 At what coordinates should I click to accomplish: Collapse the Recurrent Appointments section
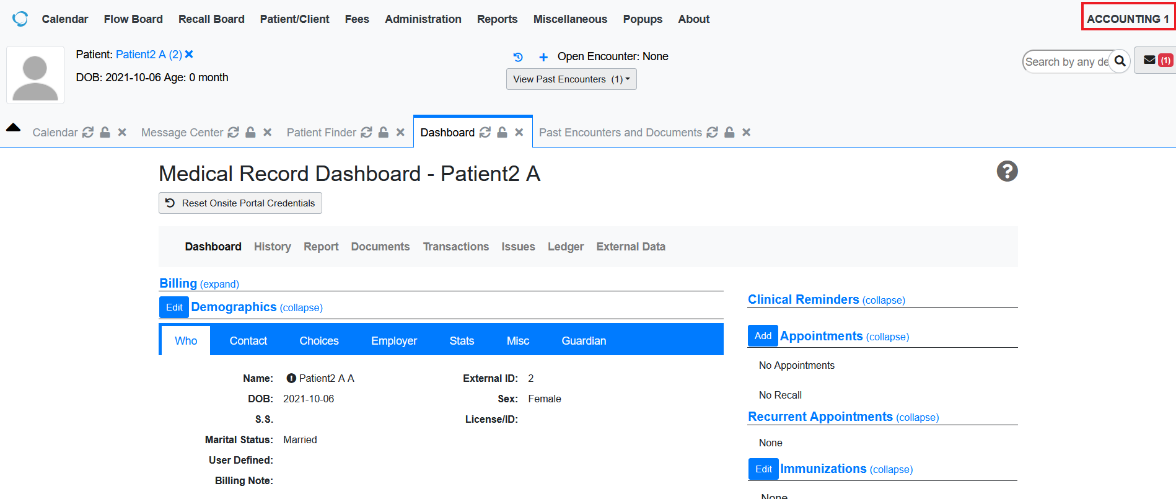point(917,417)
